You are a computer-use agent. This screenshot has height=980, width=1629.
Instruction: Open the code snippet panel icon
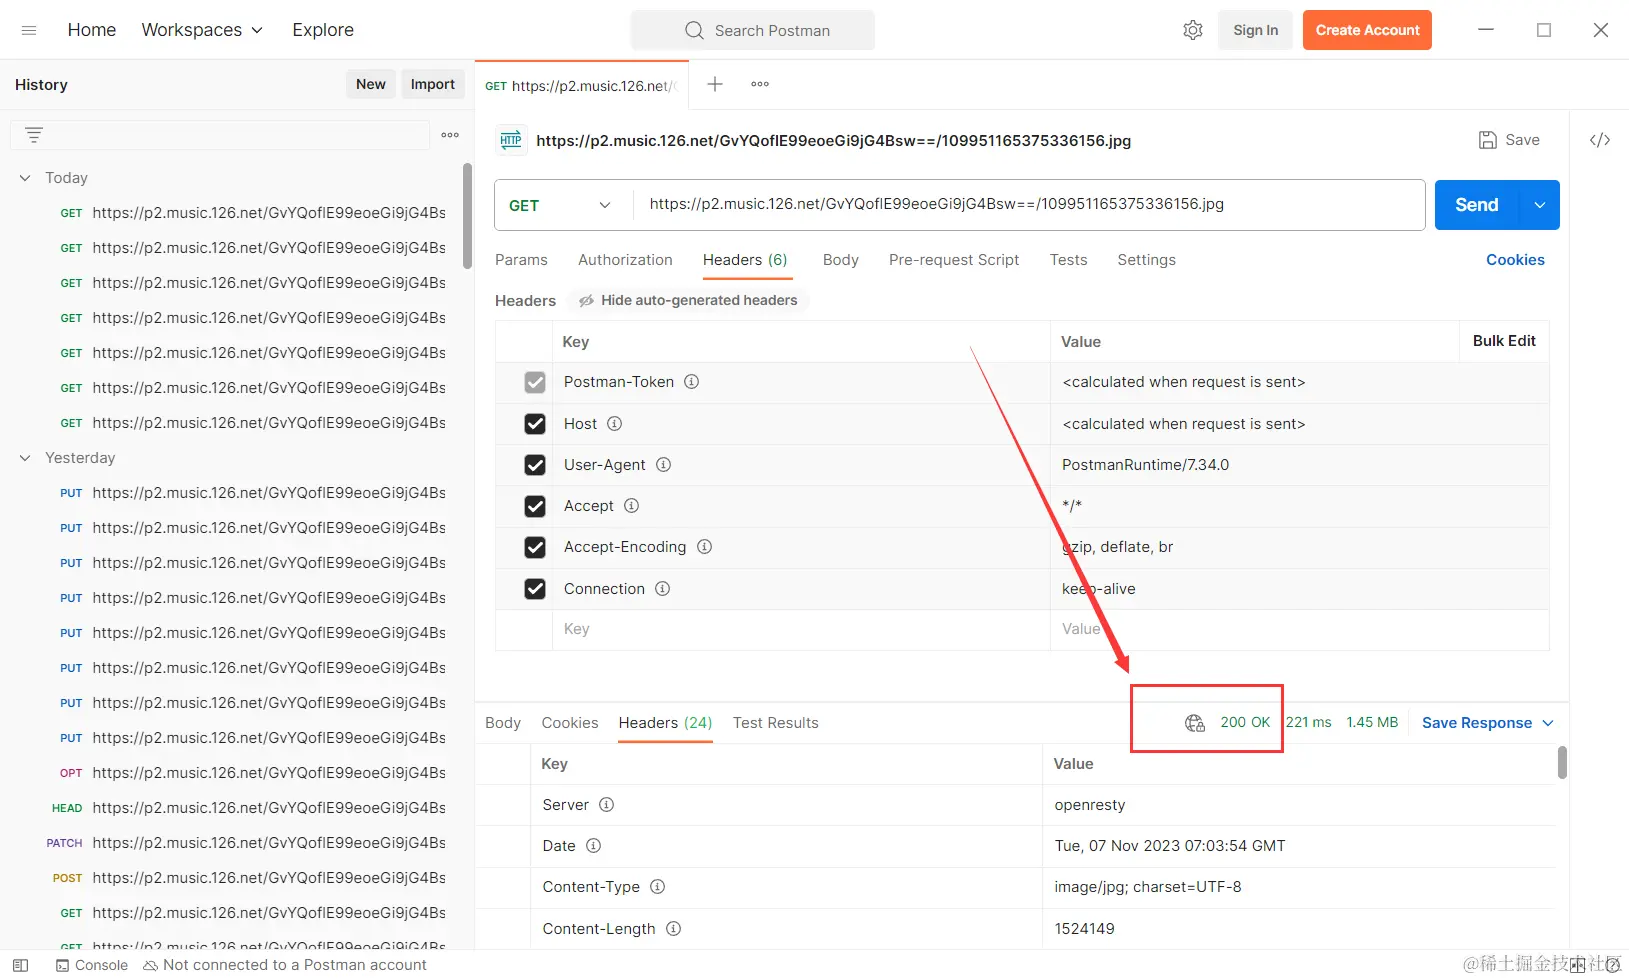[1600, 140]
